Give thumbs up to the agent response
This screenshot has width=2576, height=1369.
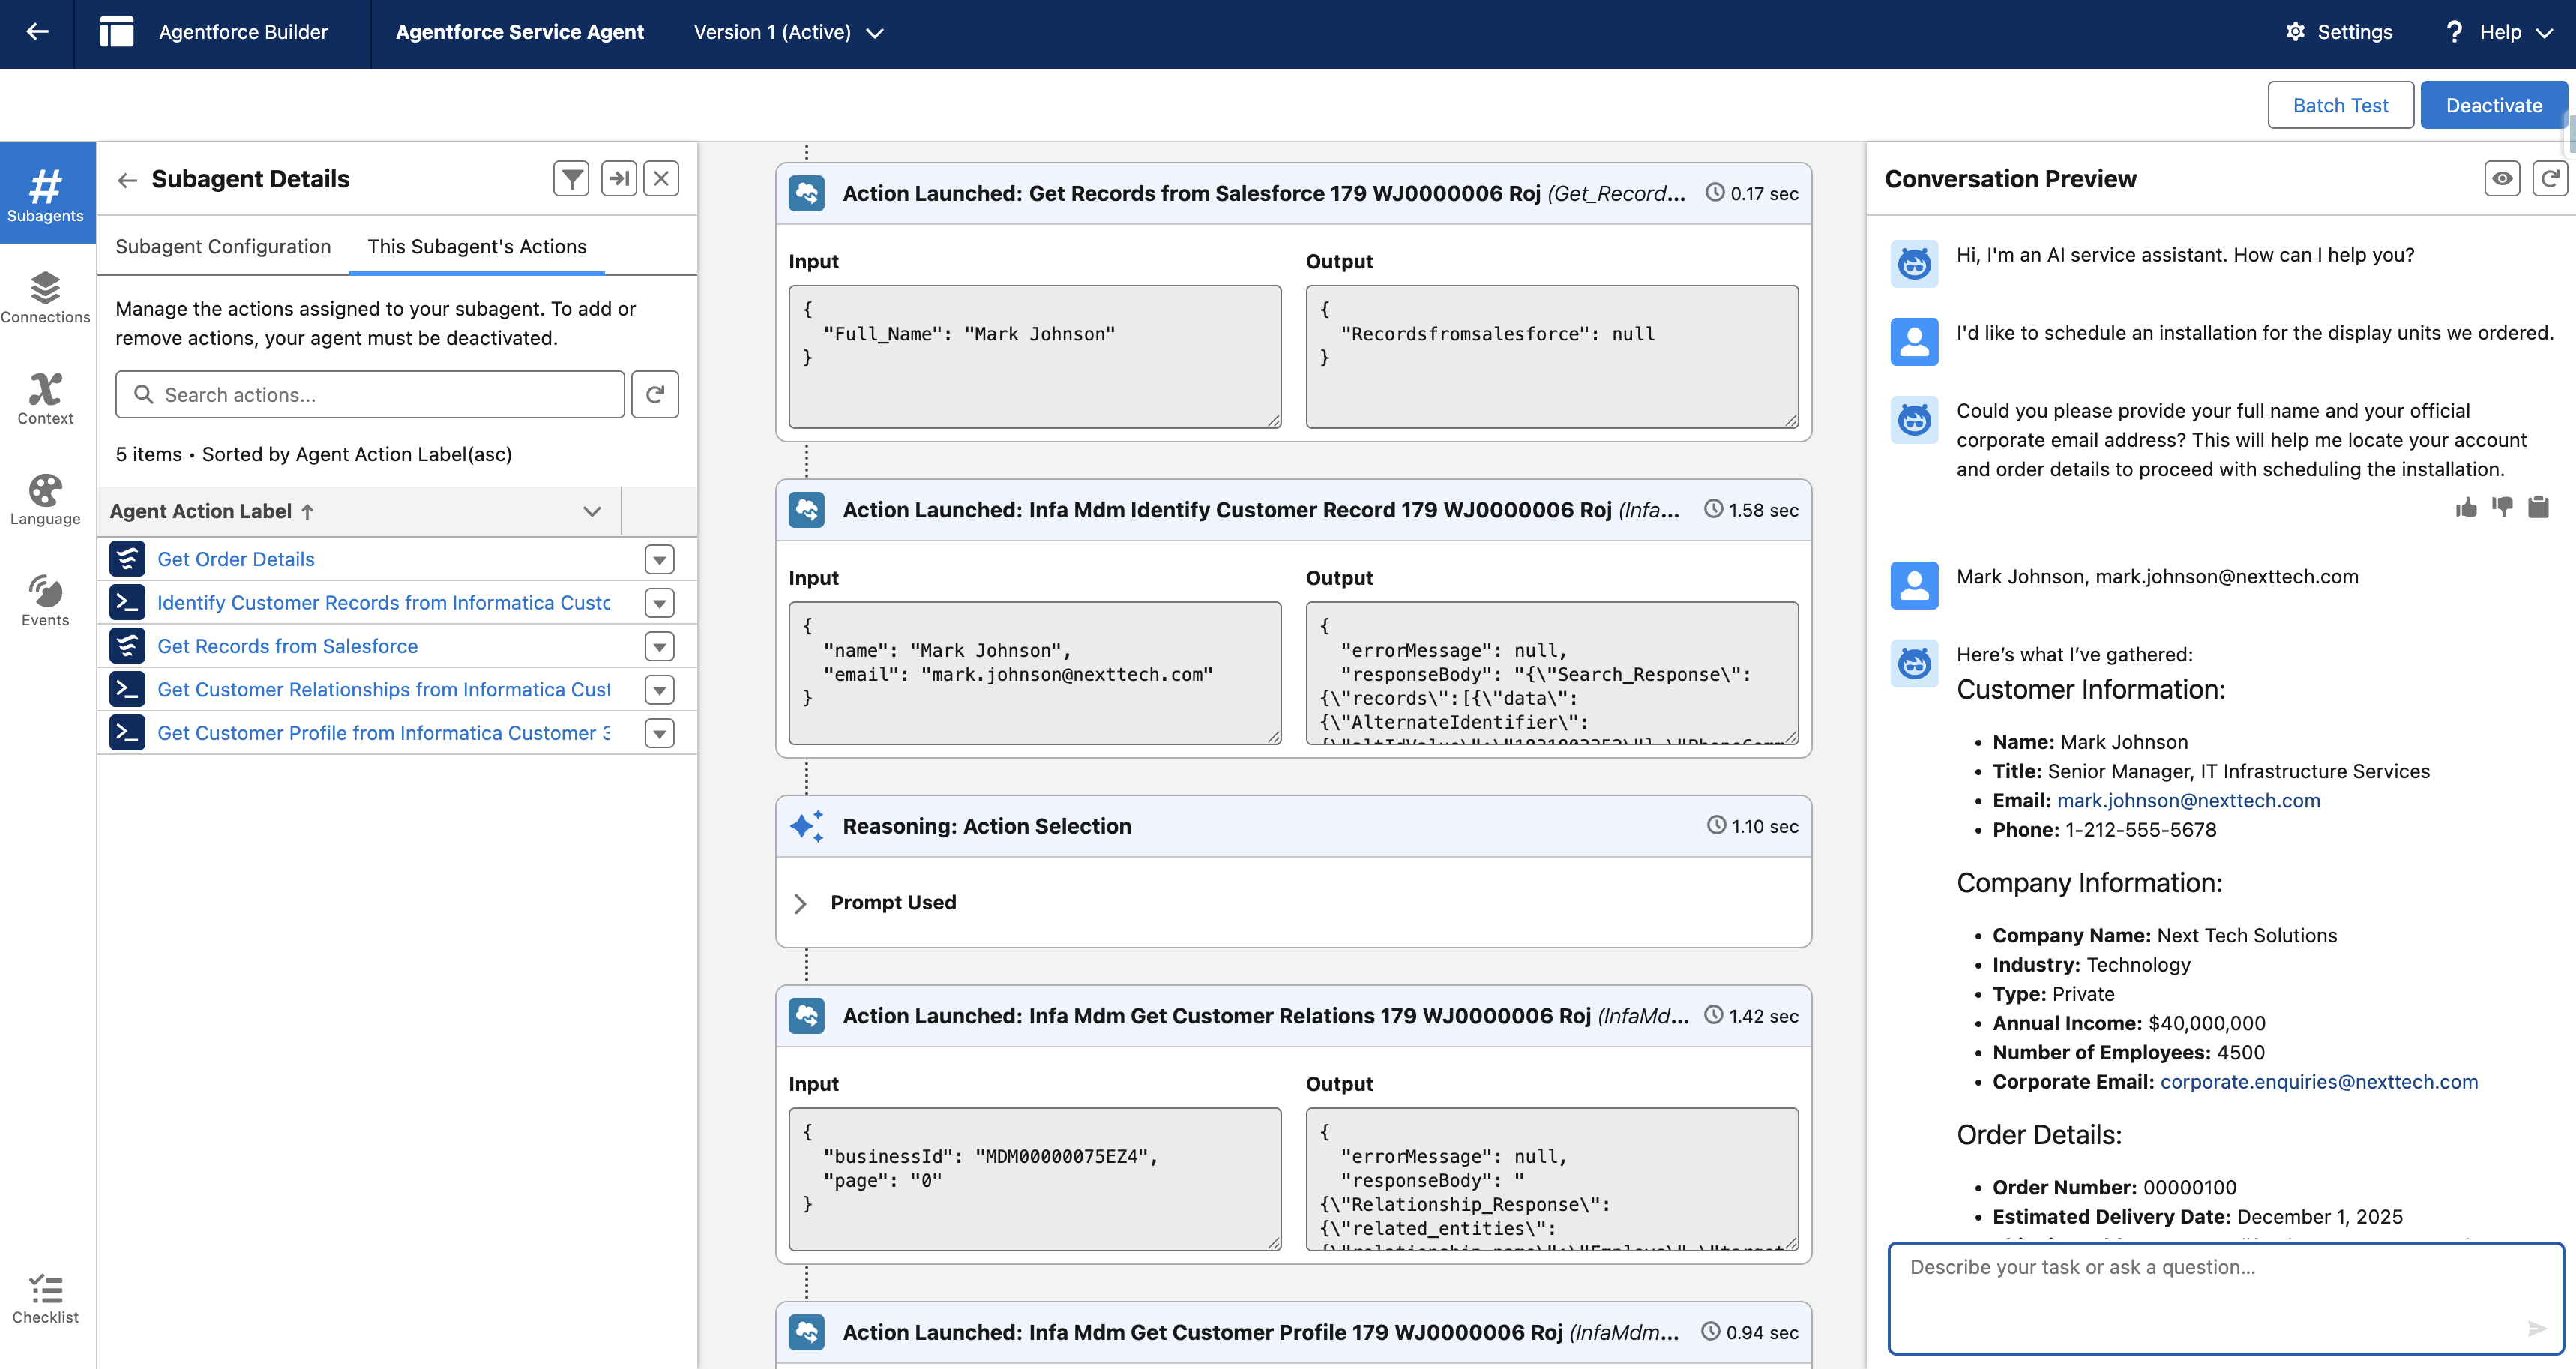tap(2466, 508)
